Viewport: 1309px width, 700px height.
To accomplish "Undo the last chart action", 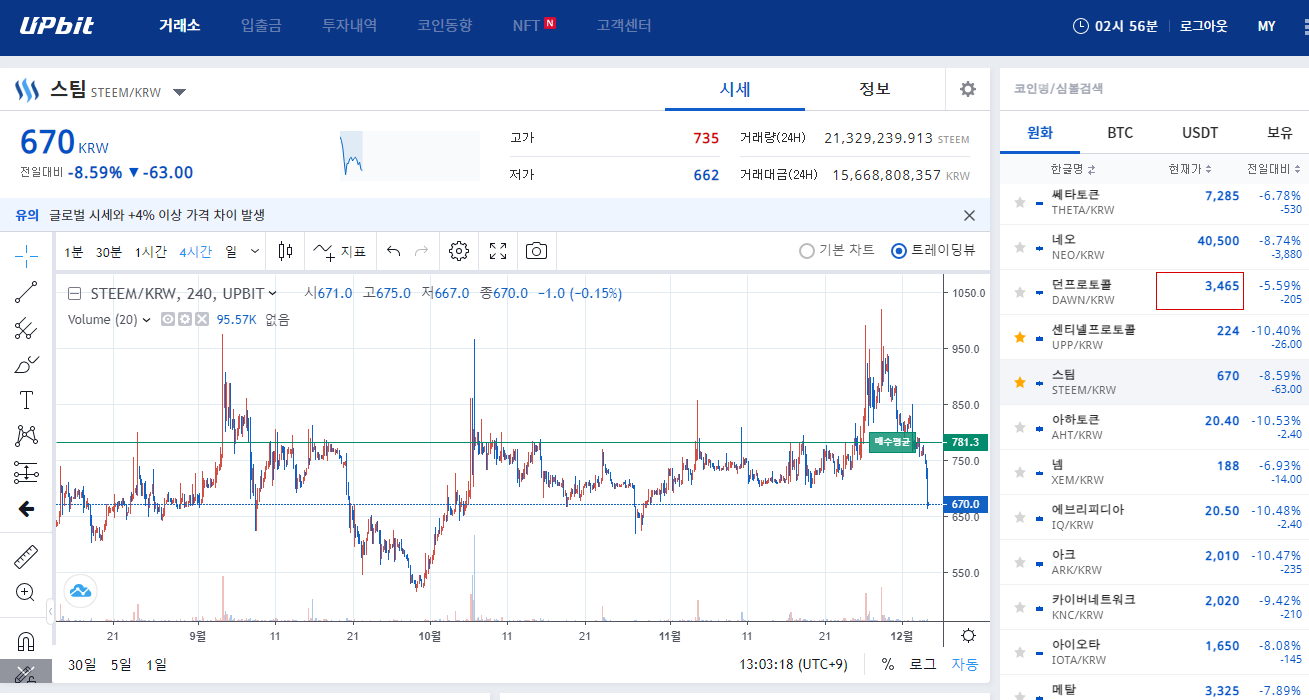I will (394, 251).
